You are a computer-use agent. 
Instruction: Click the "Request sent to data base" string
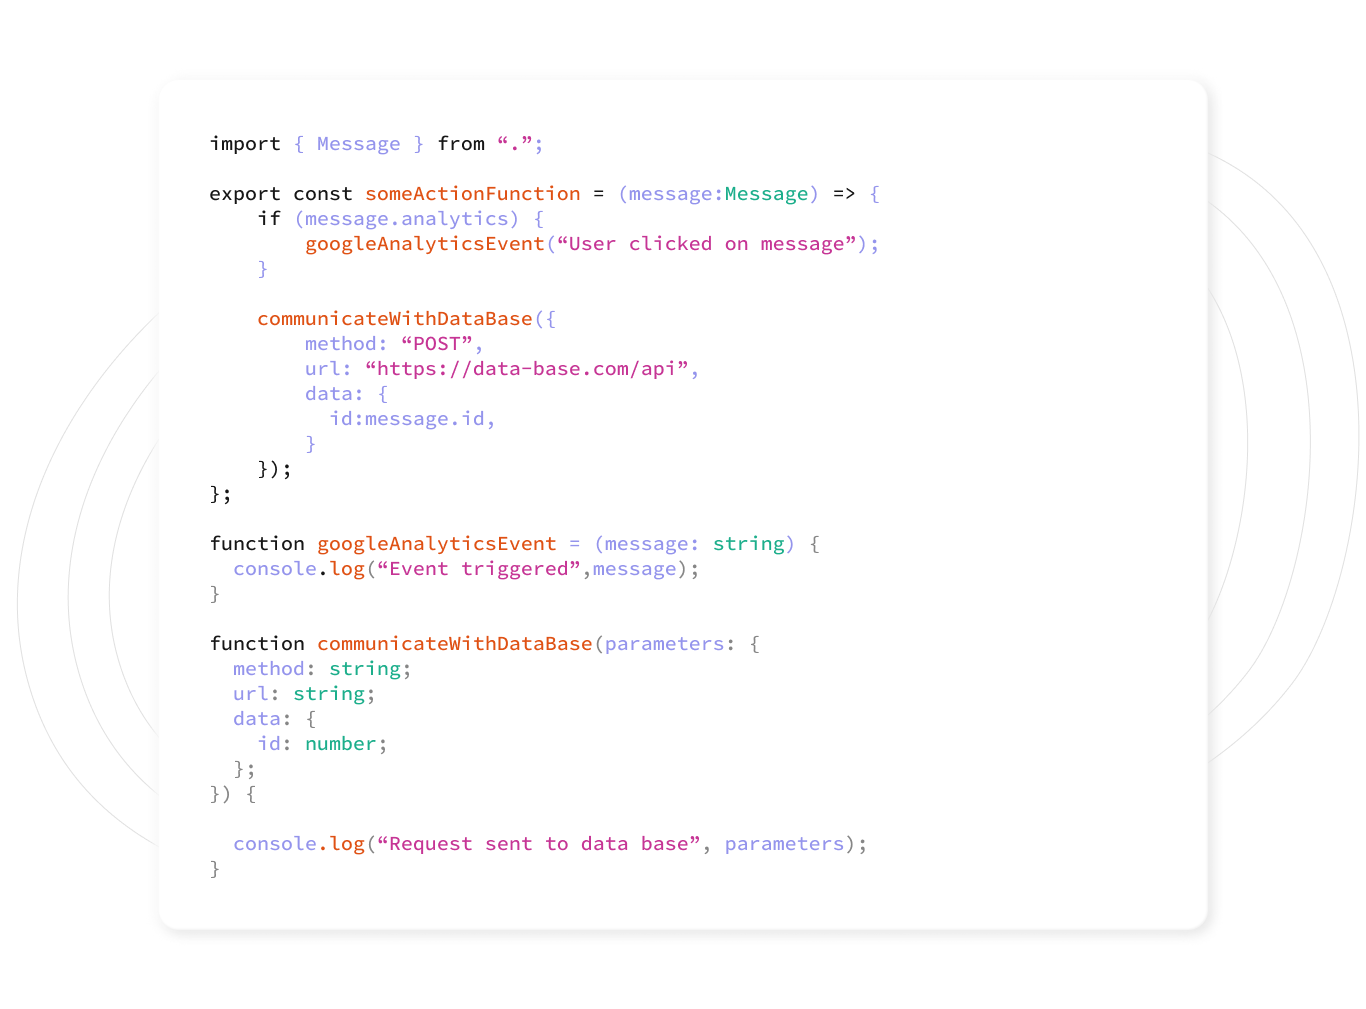[539, 844]
